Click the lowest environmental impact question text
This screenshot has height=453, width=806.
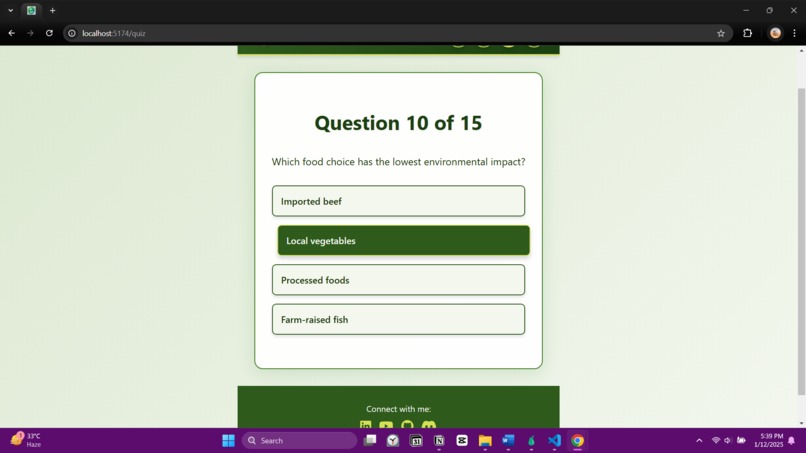(398, 162)
